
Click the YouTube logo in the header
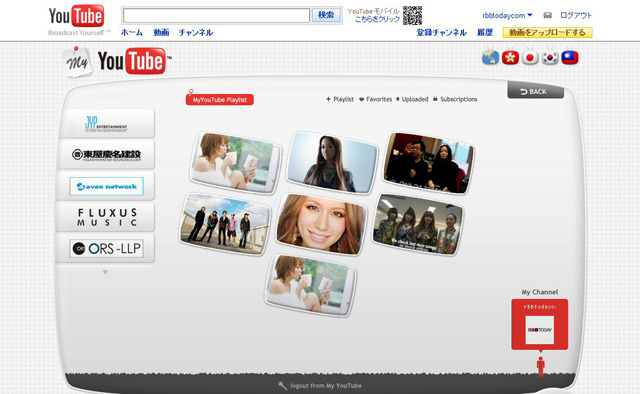coord(76,16)
